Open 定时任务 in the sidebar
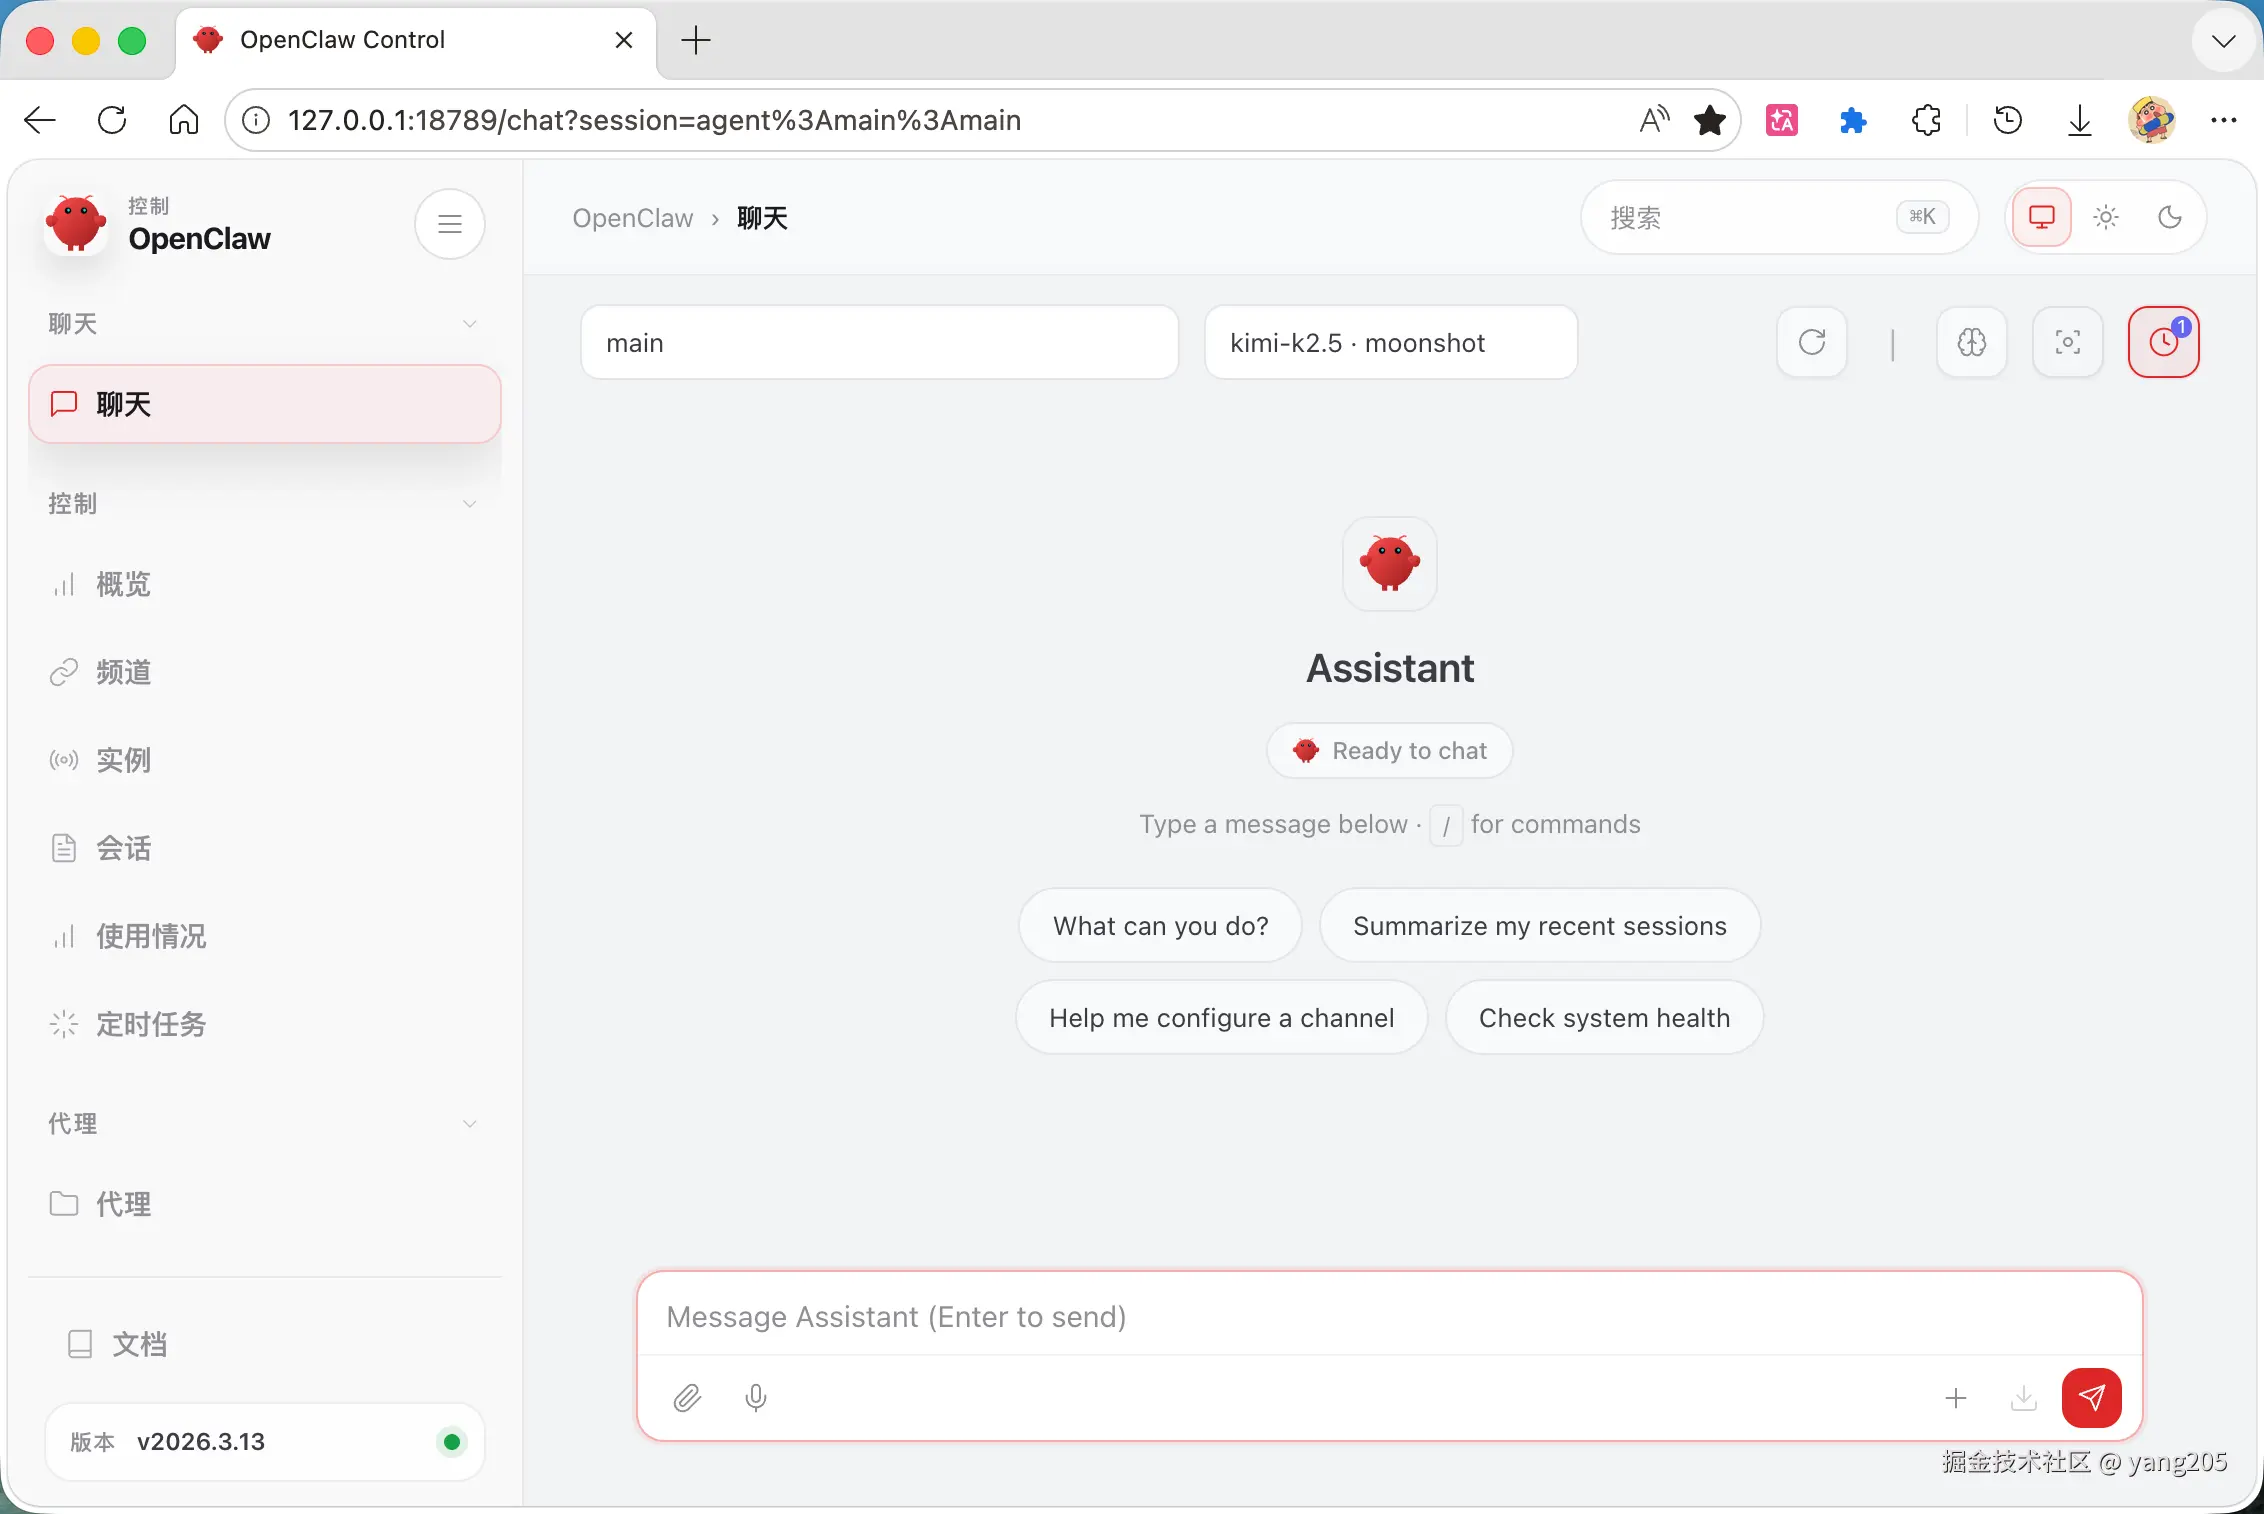The height and width of the screenshot is (1514, 2264). [151, 1024]
